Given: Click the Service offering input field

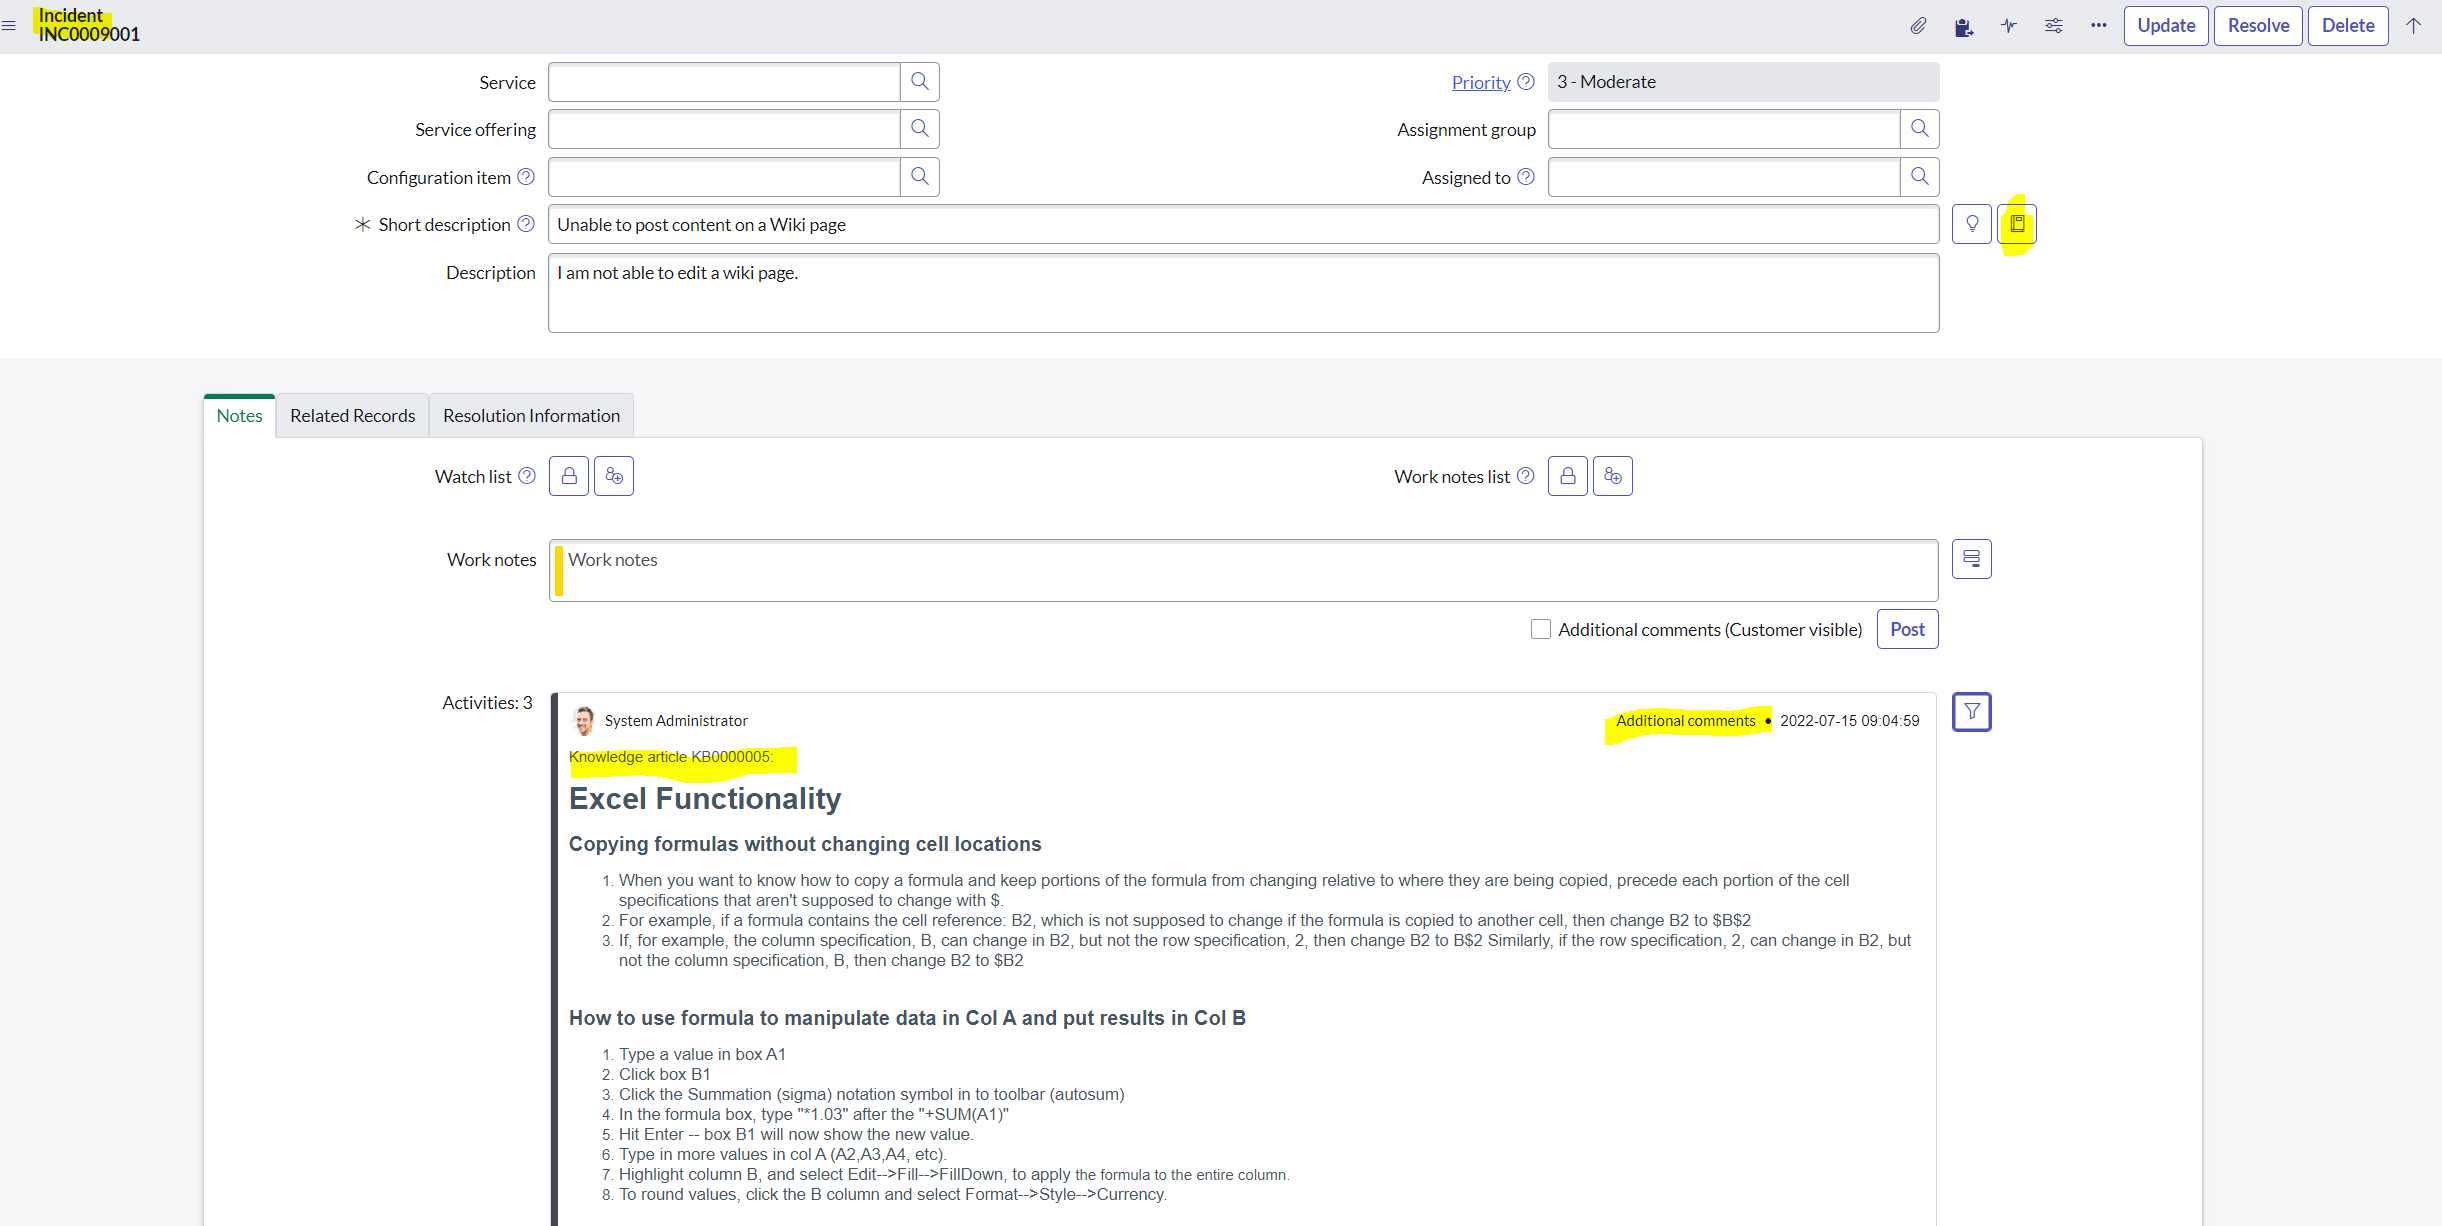Looking at the screenshot, I should coord(724,129).
